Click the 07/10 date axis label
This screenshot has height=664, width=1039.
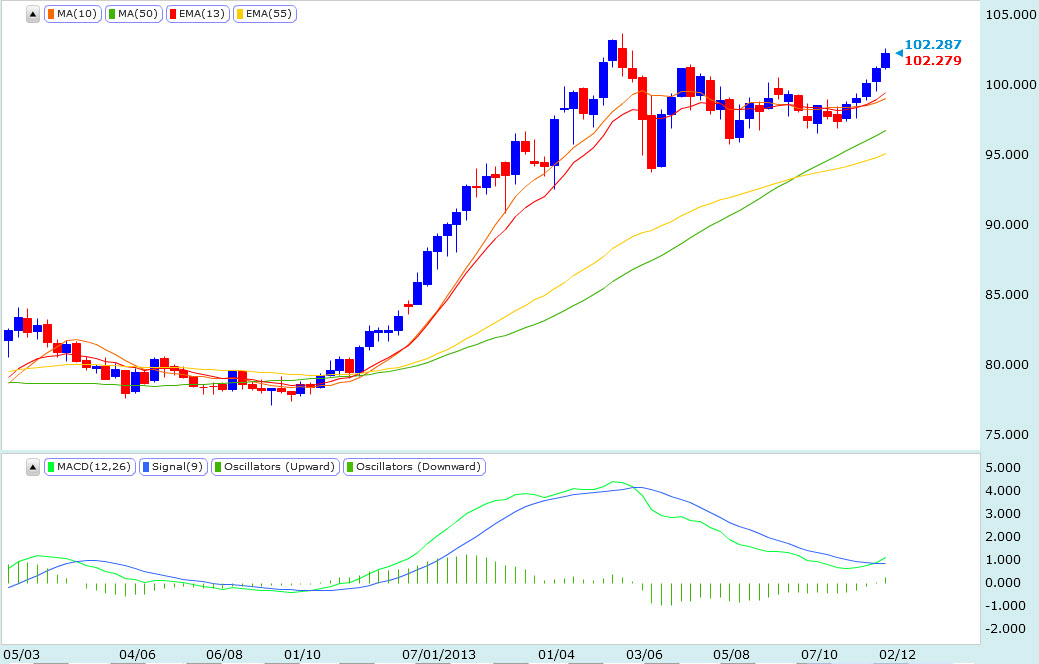pyautogui.click(x=819, y=655)
